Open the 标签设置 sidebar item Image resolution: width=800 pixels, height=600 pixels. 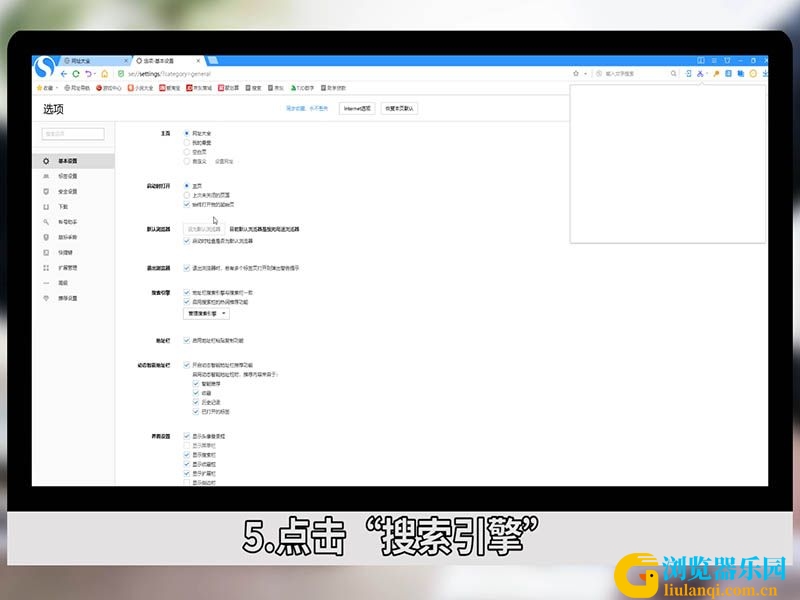tap(74, 176)
